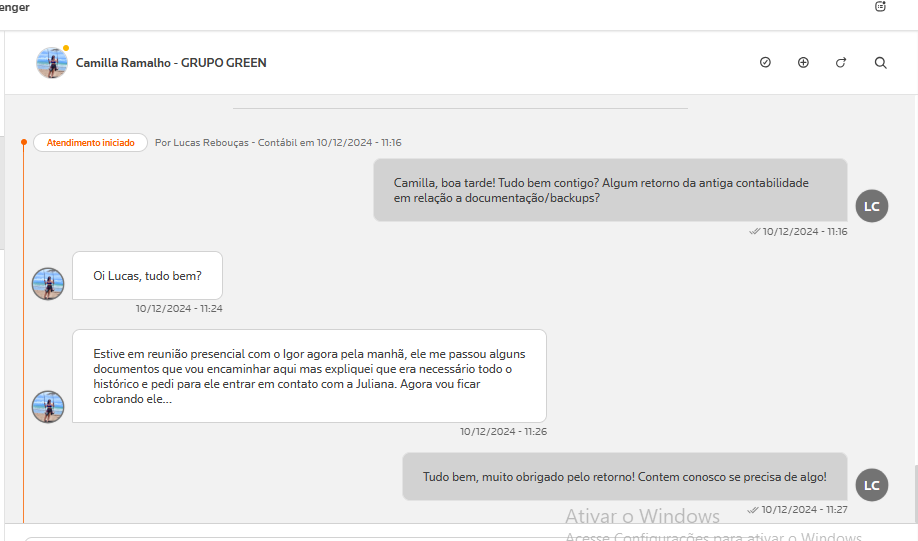Click the plus circle icon in chat header
Image resolution: width=918 pixels, height=541 pixels.
click(803, 63)
